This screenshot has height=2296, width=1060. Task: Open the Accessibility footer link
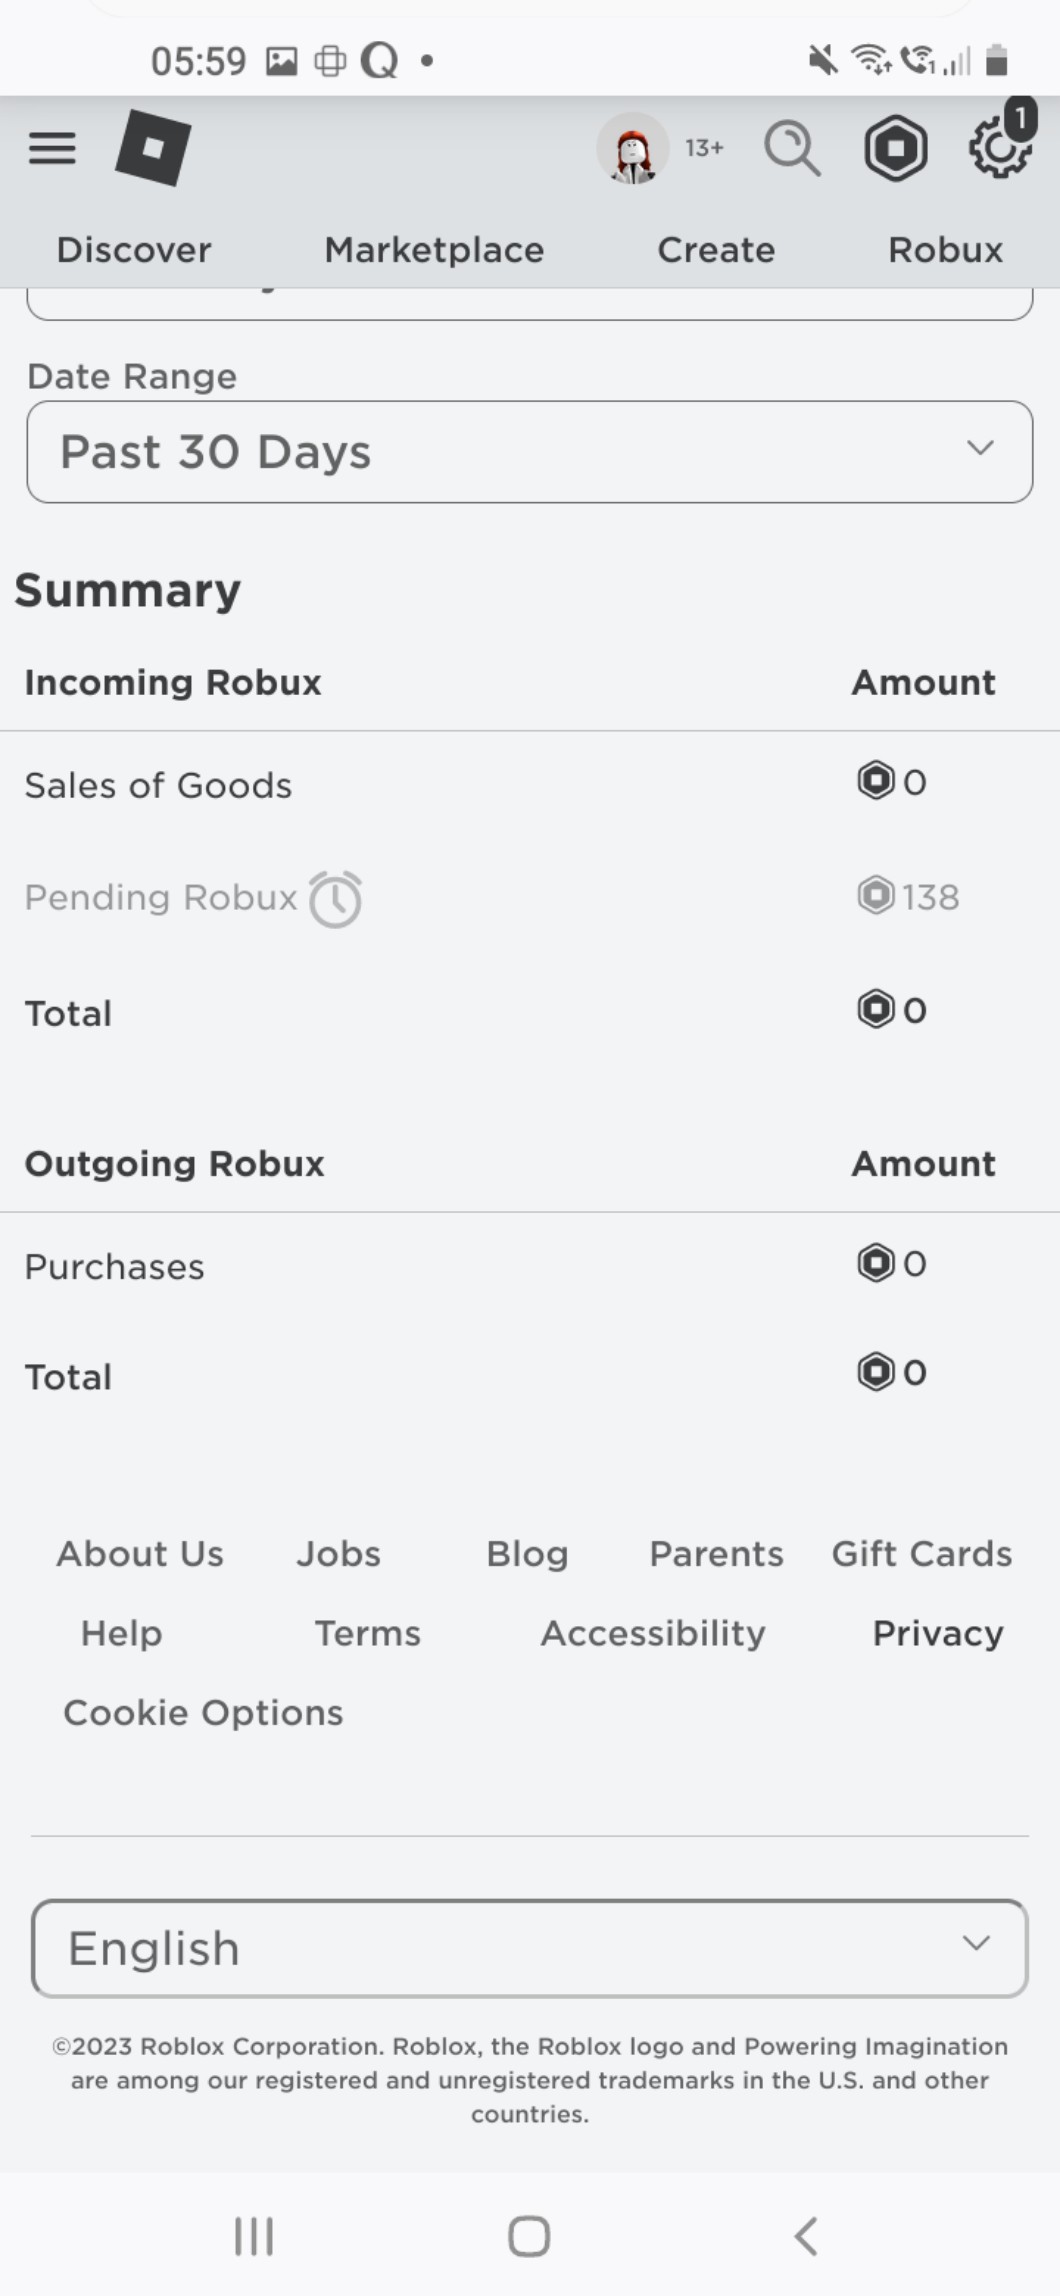[x=653, y=1634]
